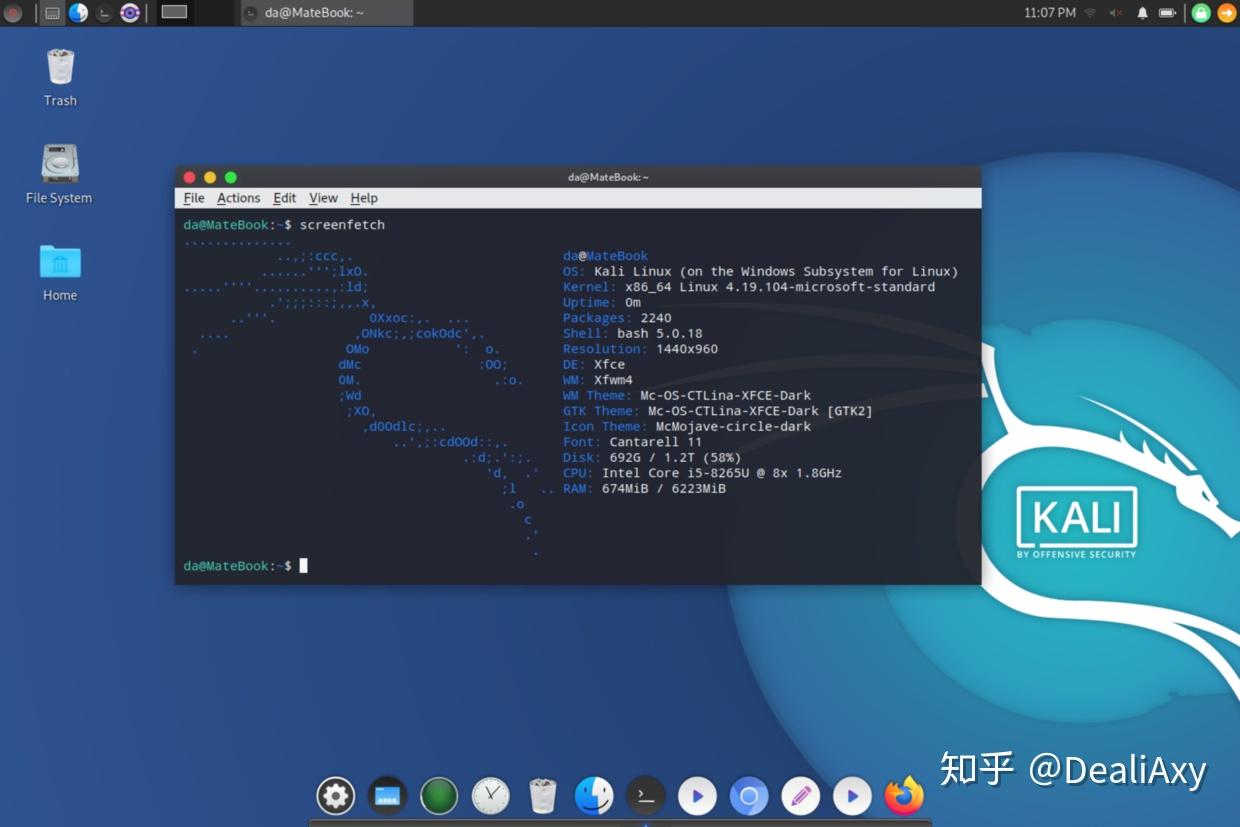Click the 'CPU: Intel Core i5-8265U' line
Image resolution: width=1240 pixels, height=827 pixels.
coord(702,473)
